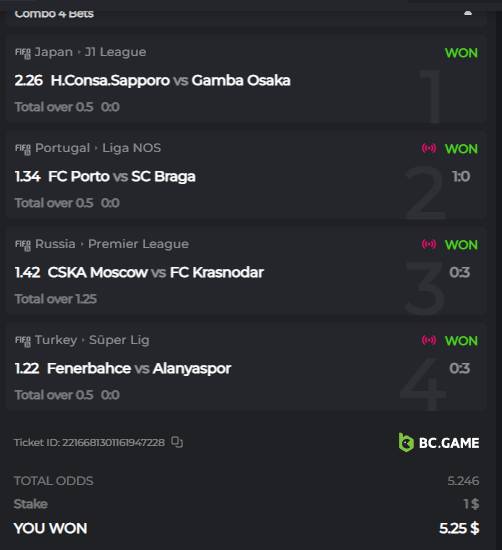The image size is (502, 550).
Task: Select H.Consa.Sapporo vs Gamba Osaka match
Action: coord(170,80)
